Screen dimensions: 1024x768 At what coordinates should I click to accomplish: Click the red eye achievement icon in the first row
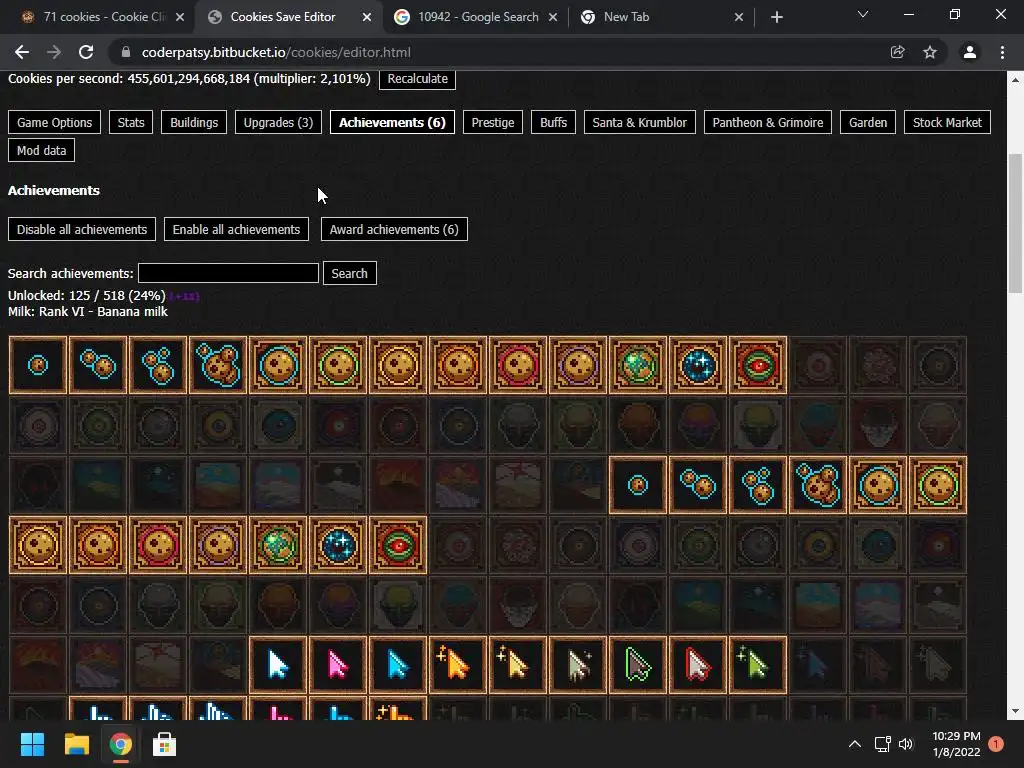point(758,365)
